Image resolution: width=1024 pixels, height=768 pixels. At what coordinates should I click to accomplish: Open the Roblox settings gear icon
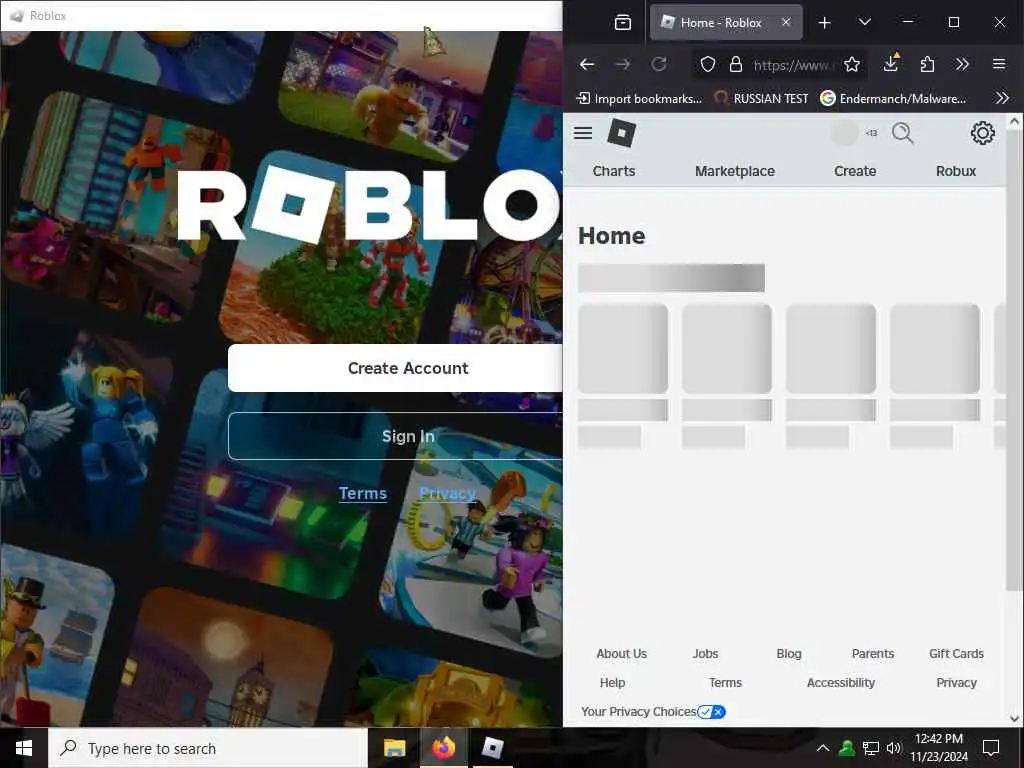tap(982, 133)
